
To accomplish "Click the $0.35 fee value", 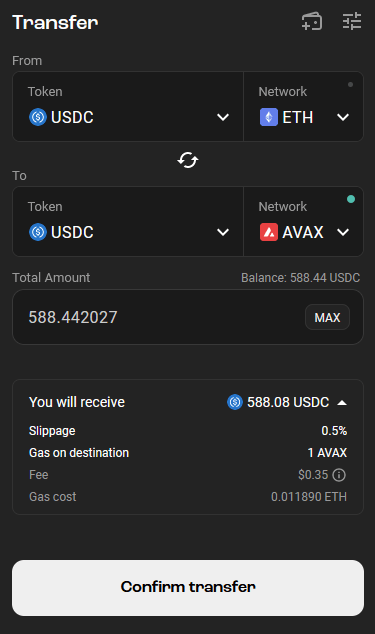I will (x=313, y=475).
